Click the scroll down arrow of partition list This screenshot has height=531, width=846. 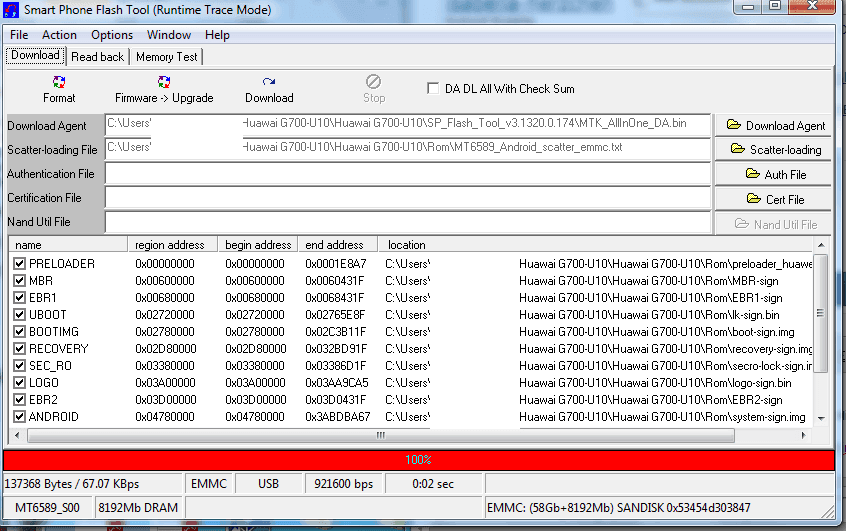coord(821,418)
